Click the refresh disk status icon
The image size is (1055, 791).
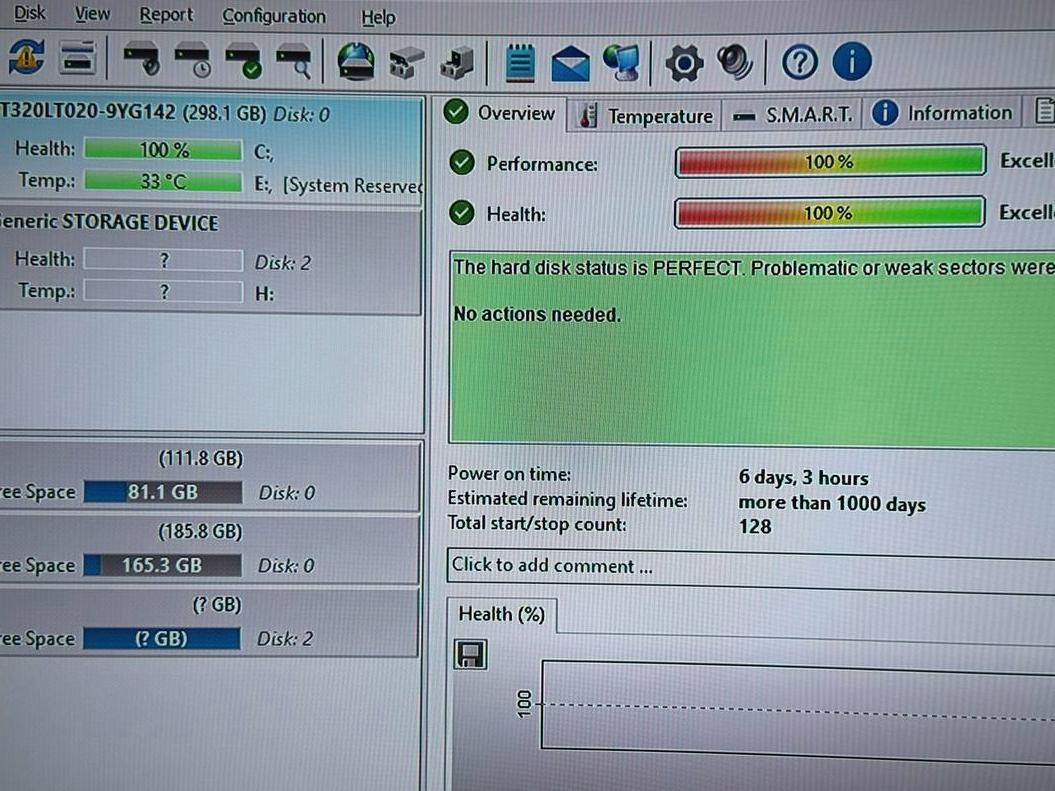(x=25, y=59)
